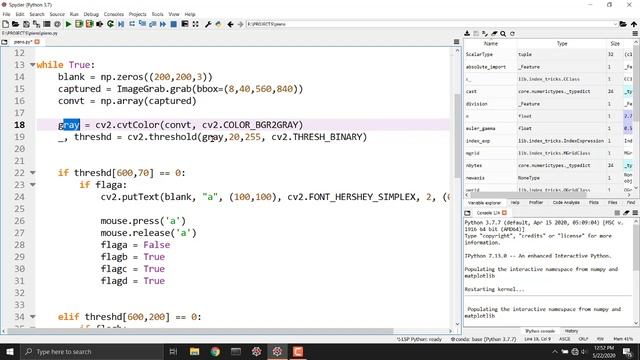Clear console with the eraser icon

click(626, 213)
